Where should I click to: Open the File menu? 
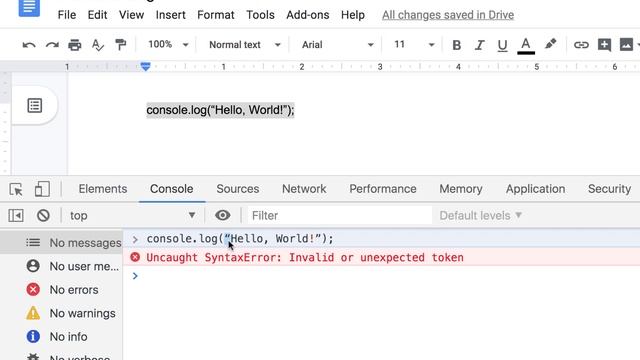(x=67, y=15)
